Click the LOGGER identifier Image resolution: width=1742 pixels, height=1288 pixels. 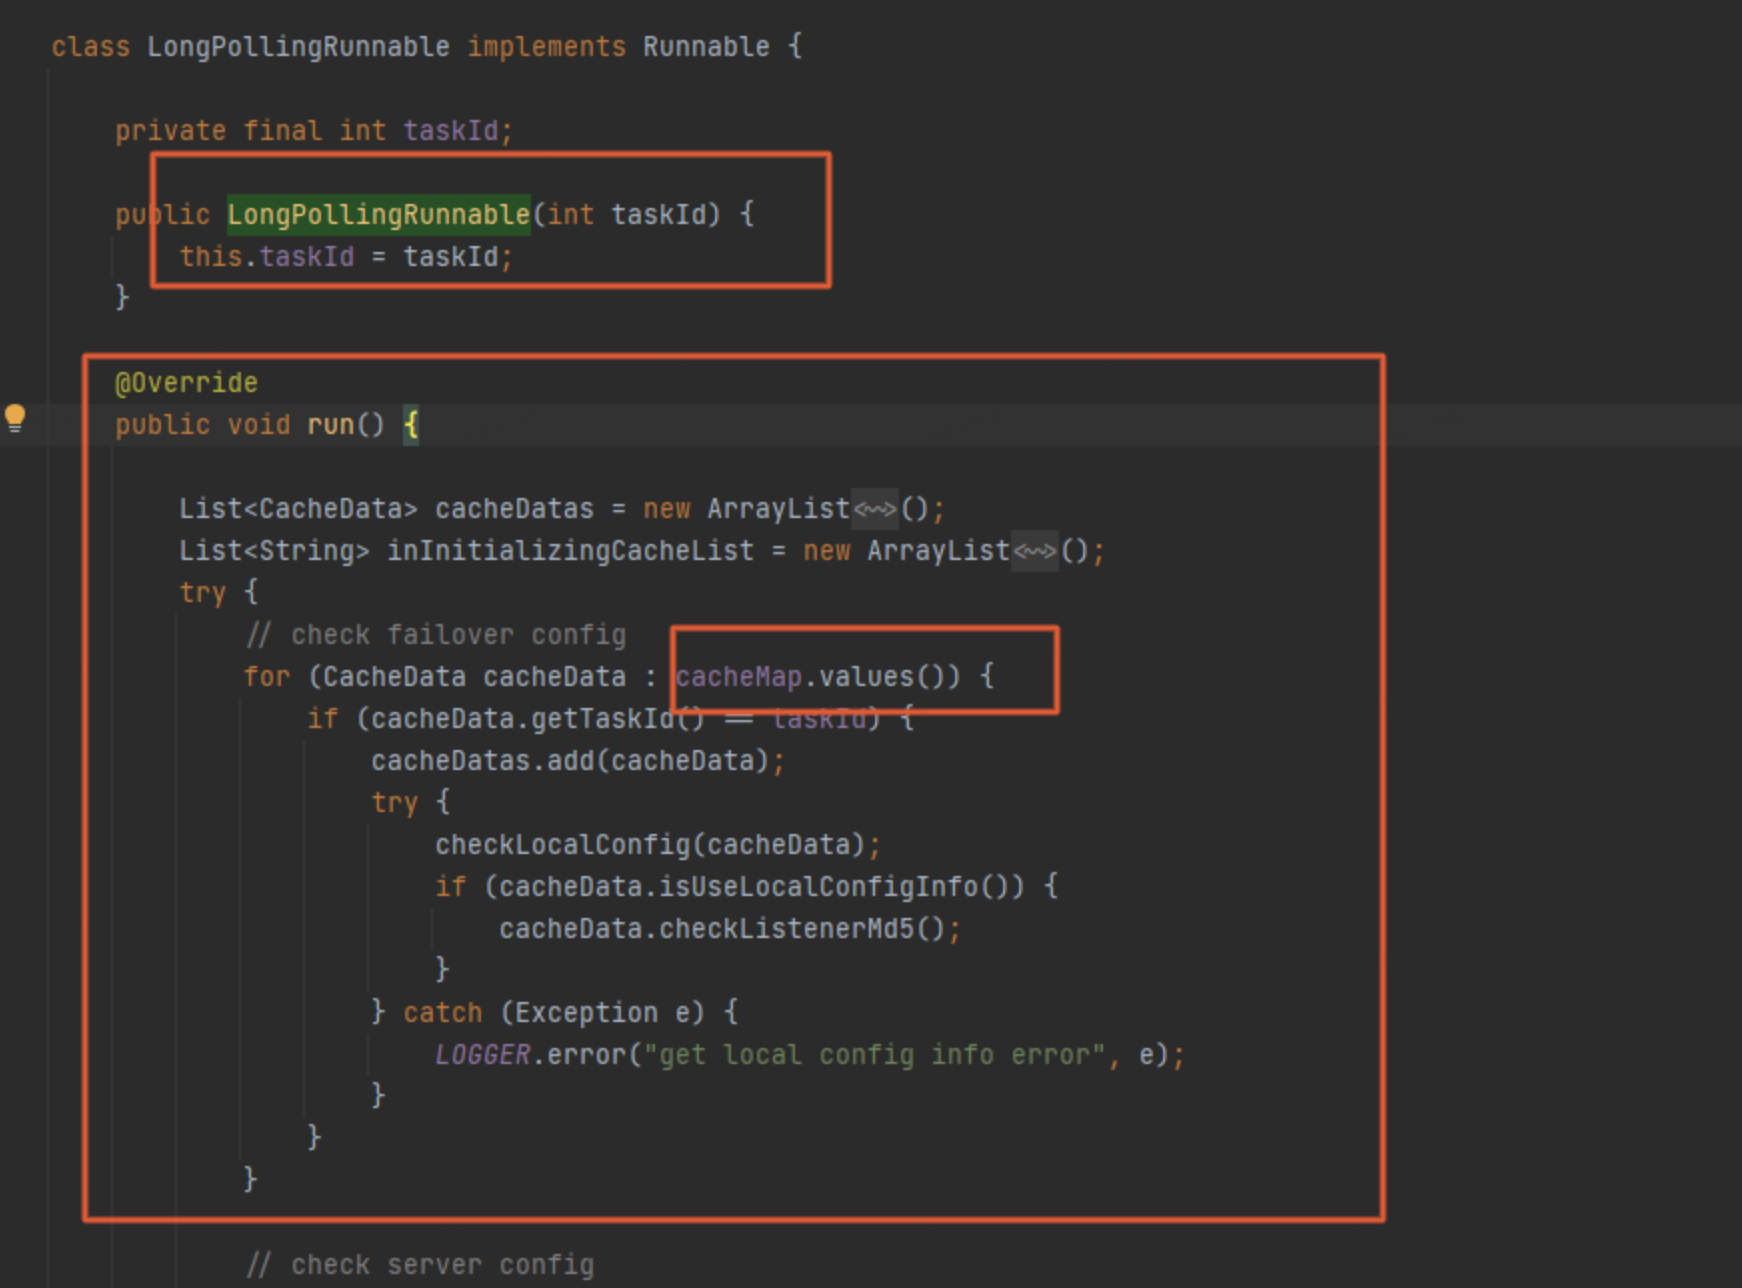pos(482,1055)
